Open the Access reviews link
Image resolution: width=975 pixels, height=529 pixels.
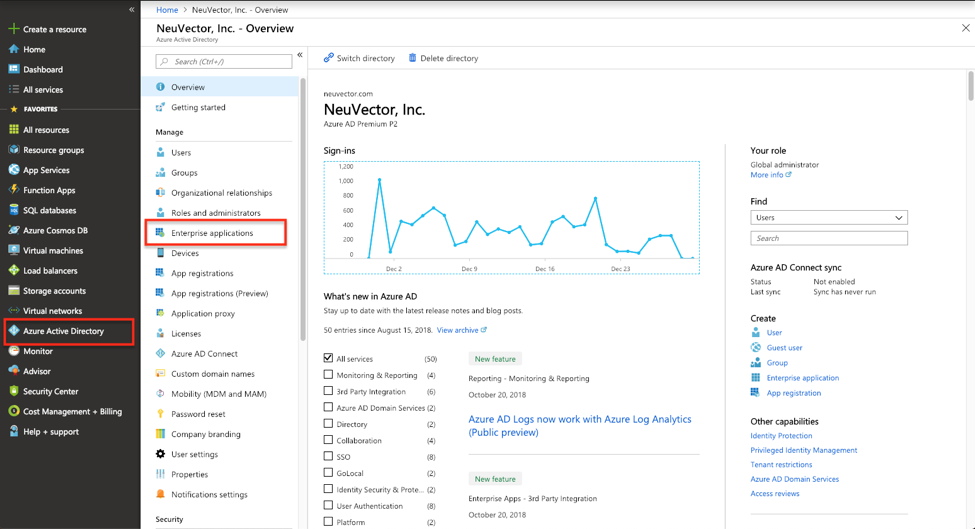tap(775, 494)
